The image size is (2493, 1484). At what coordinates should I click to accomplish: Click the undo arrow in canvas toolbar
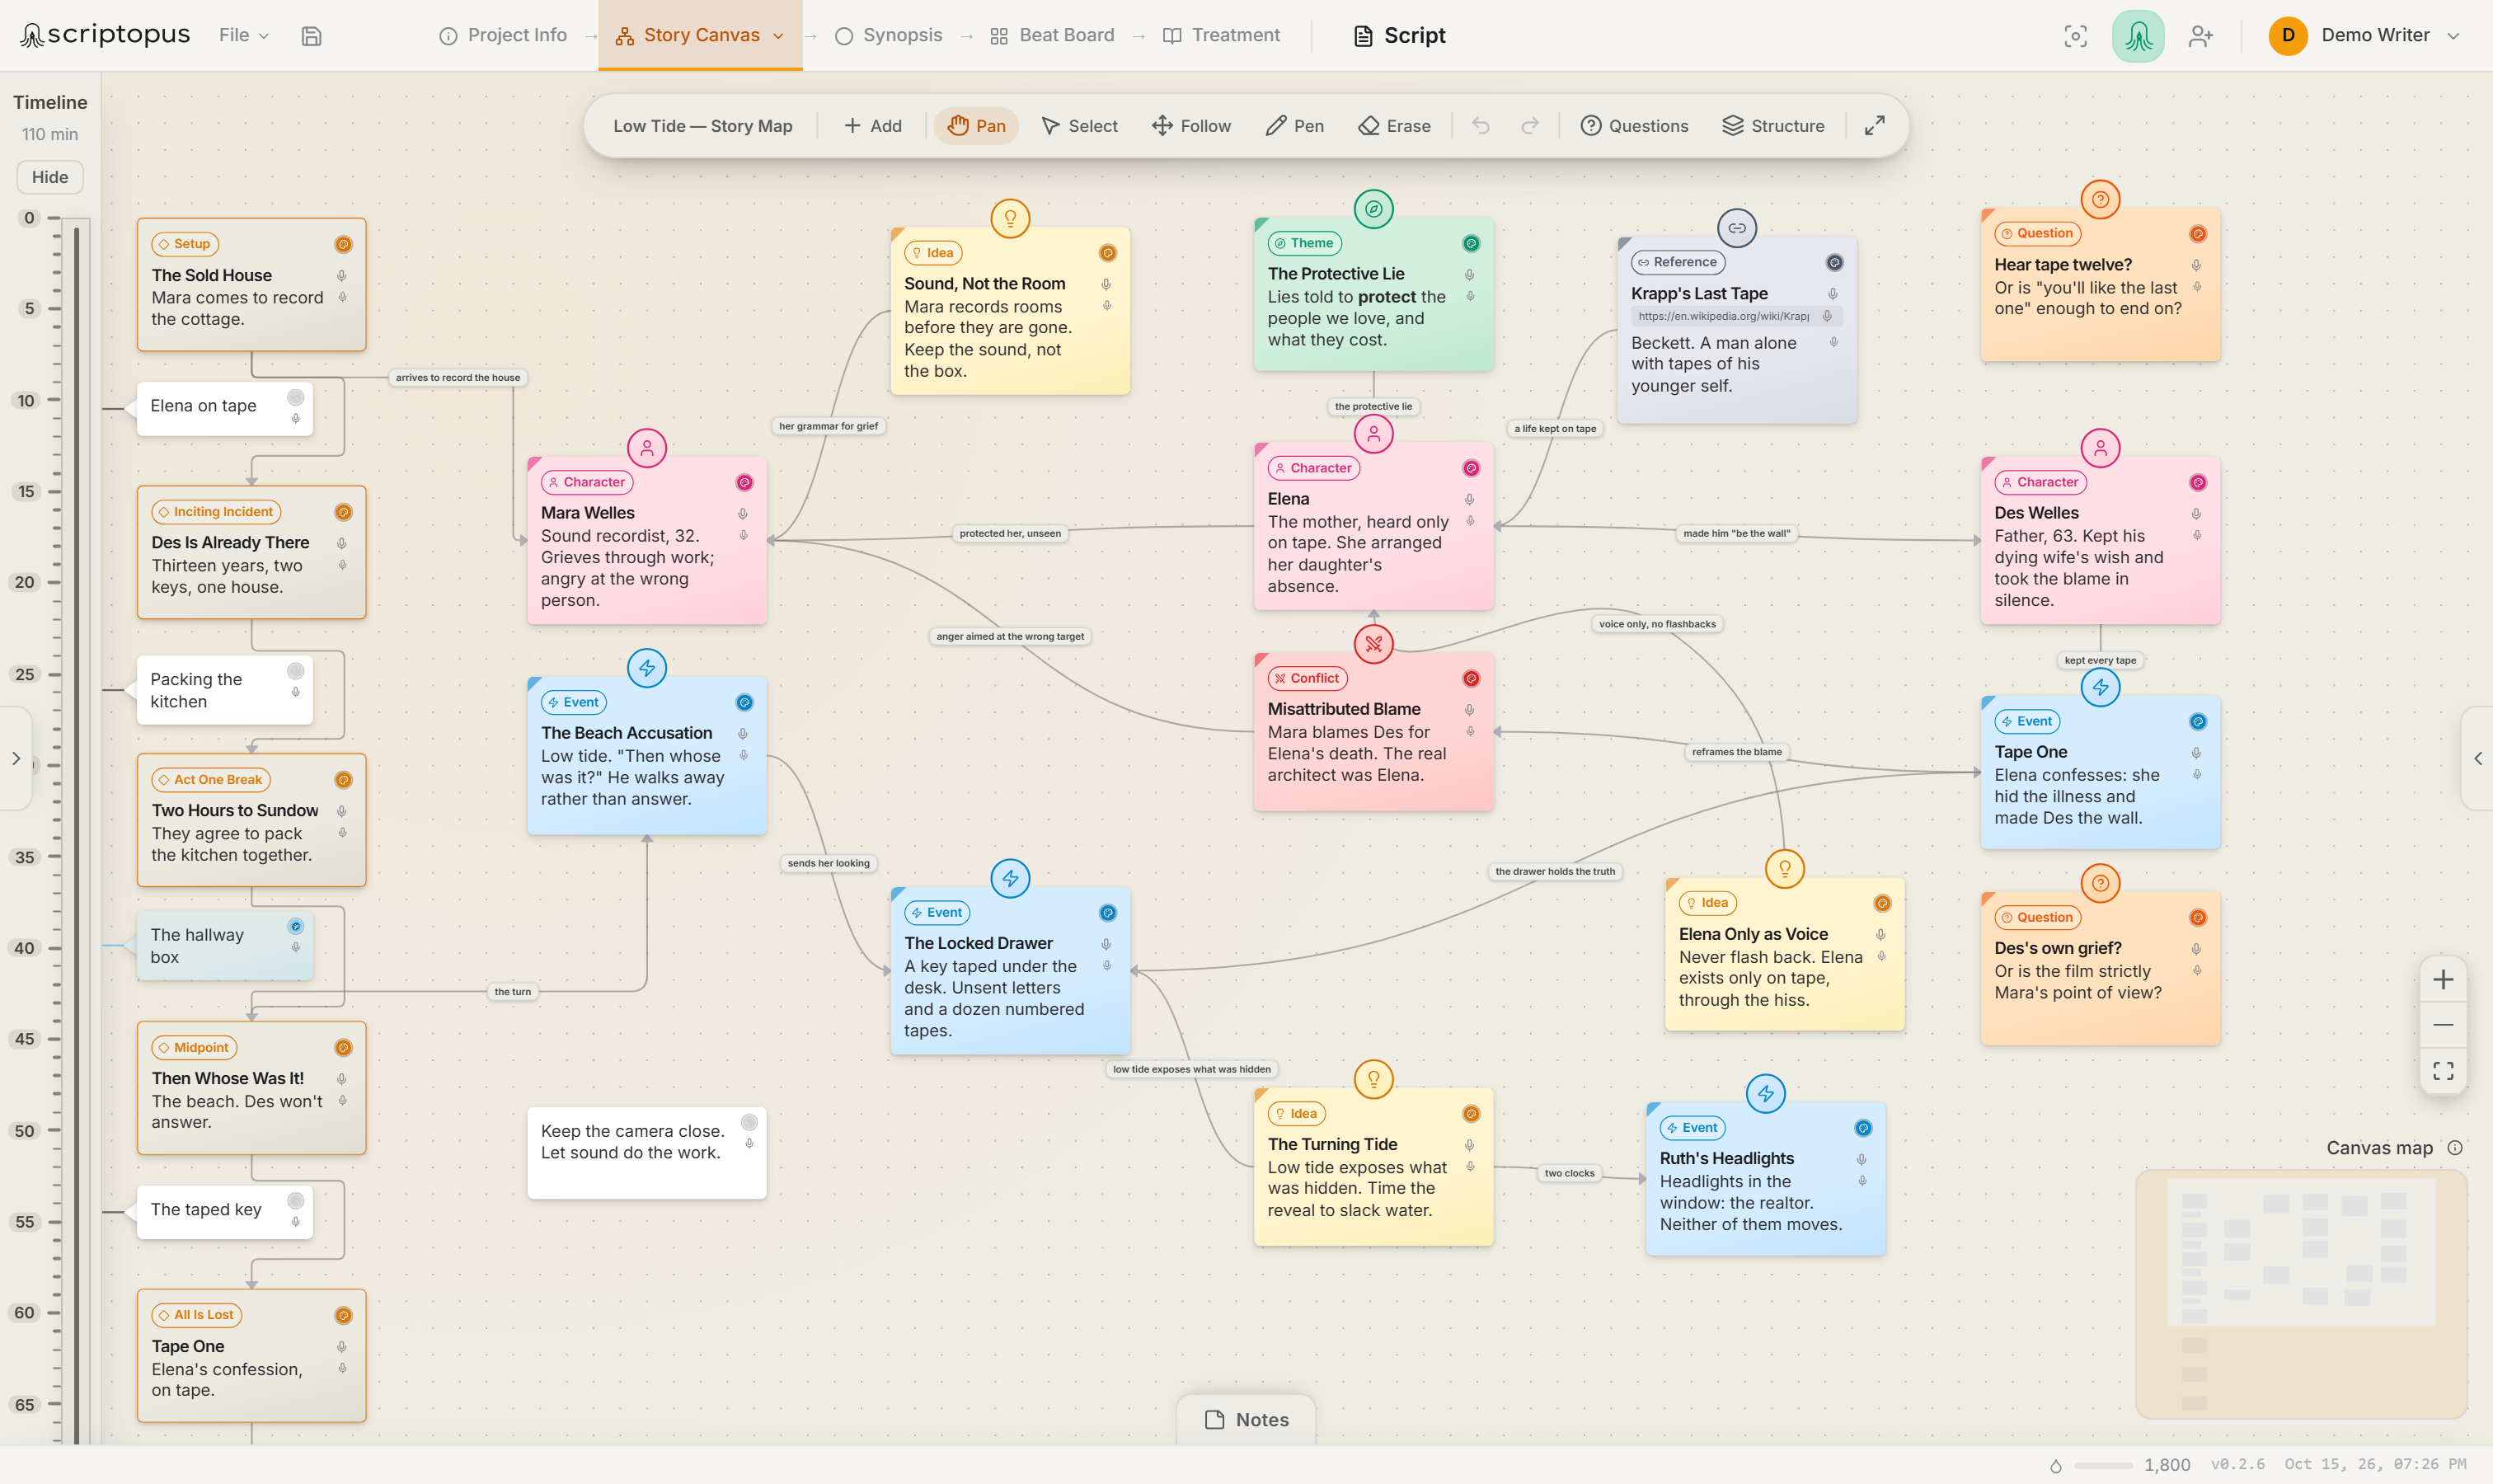click(1481, 126)
